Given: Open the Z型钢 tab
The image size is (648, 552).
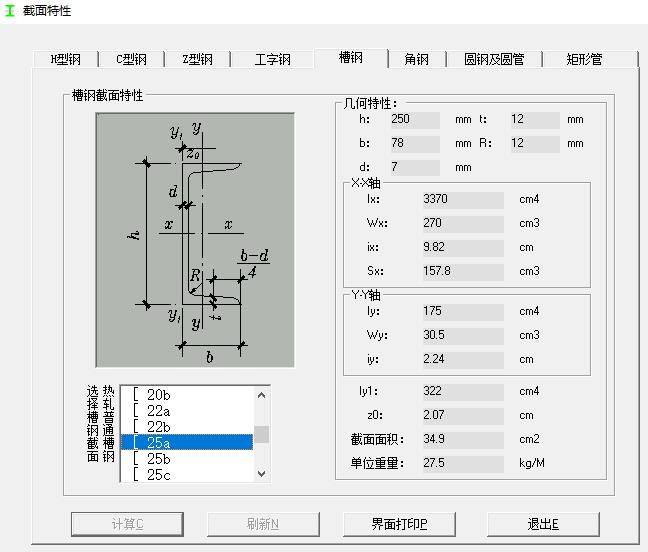Looking at the screenshot, I should (197, 59).
